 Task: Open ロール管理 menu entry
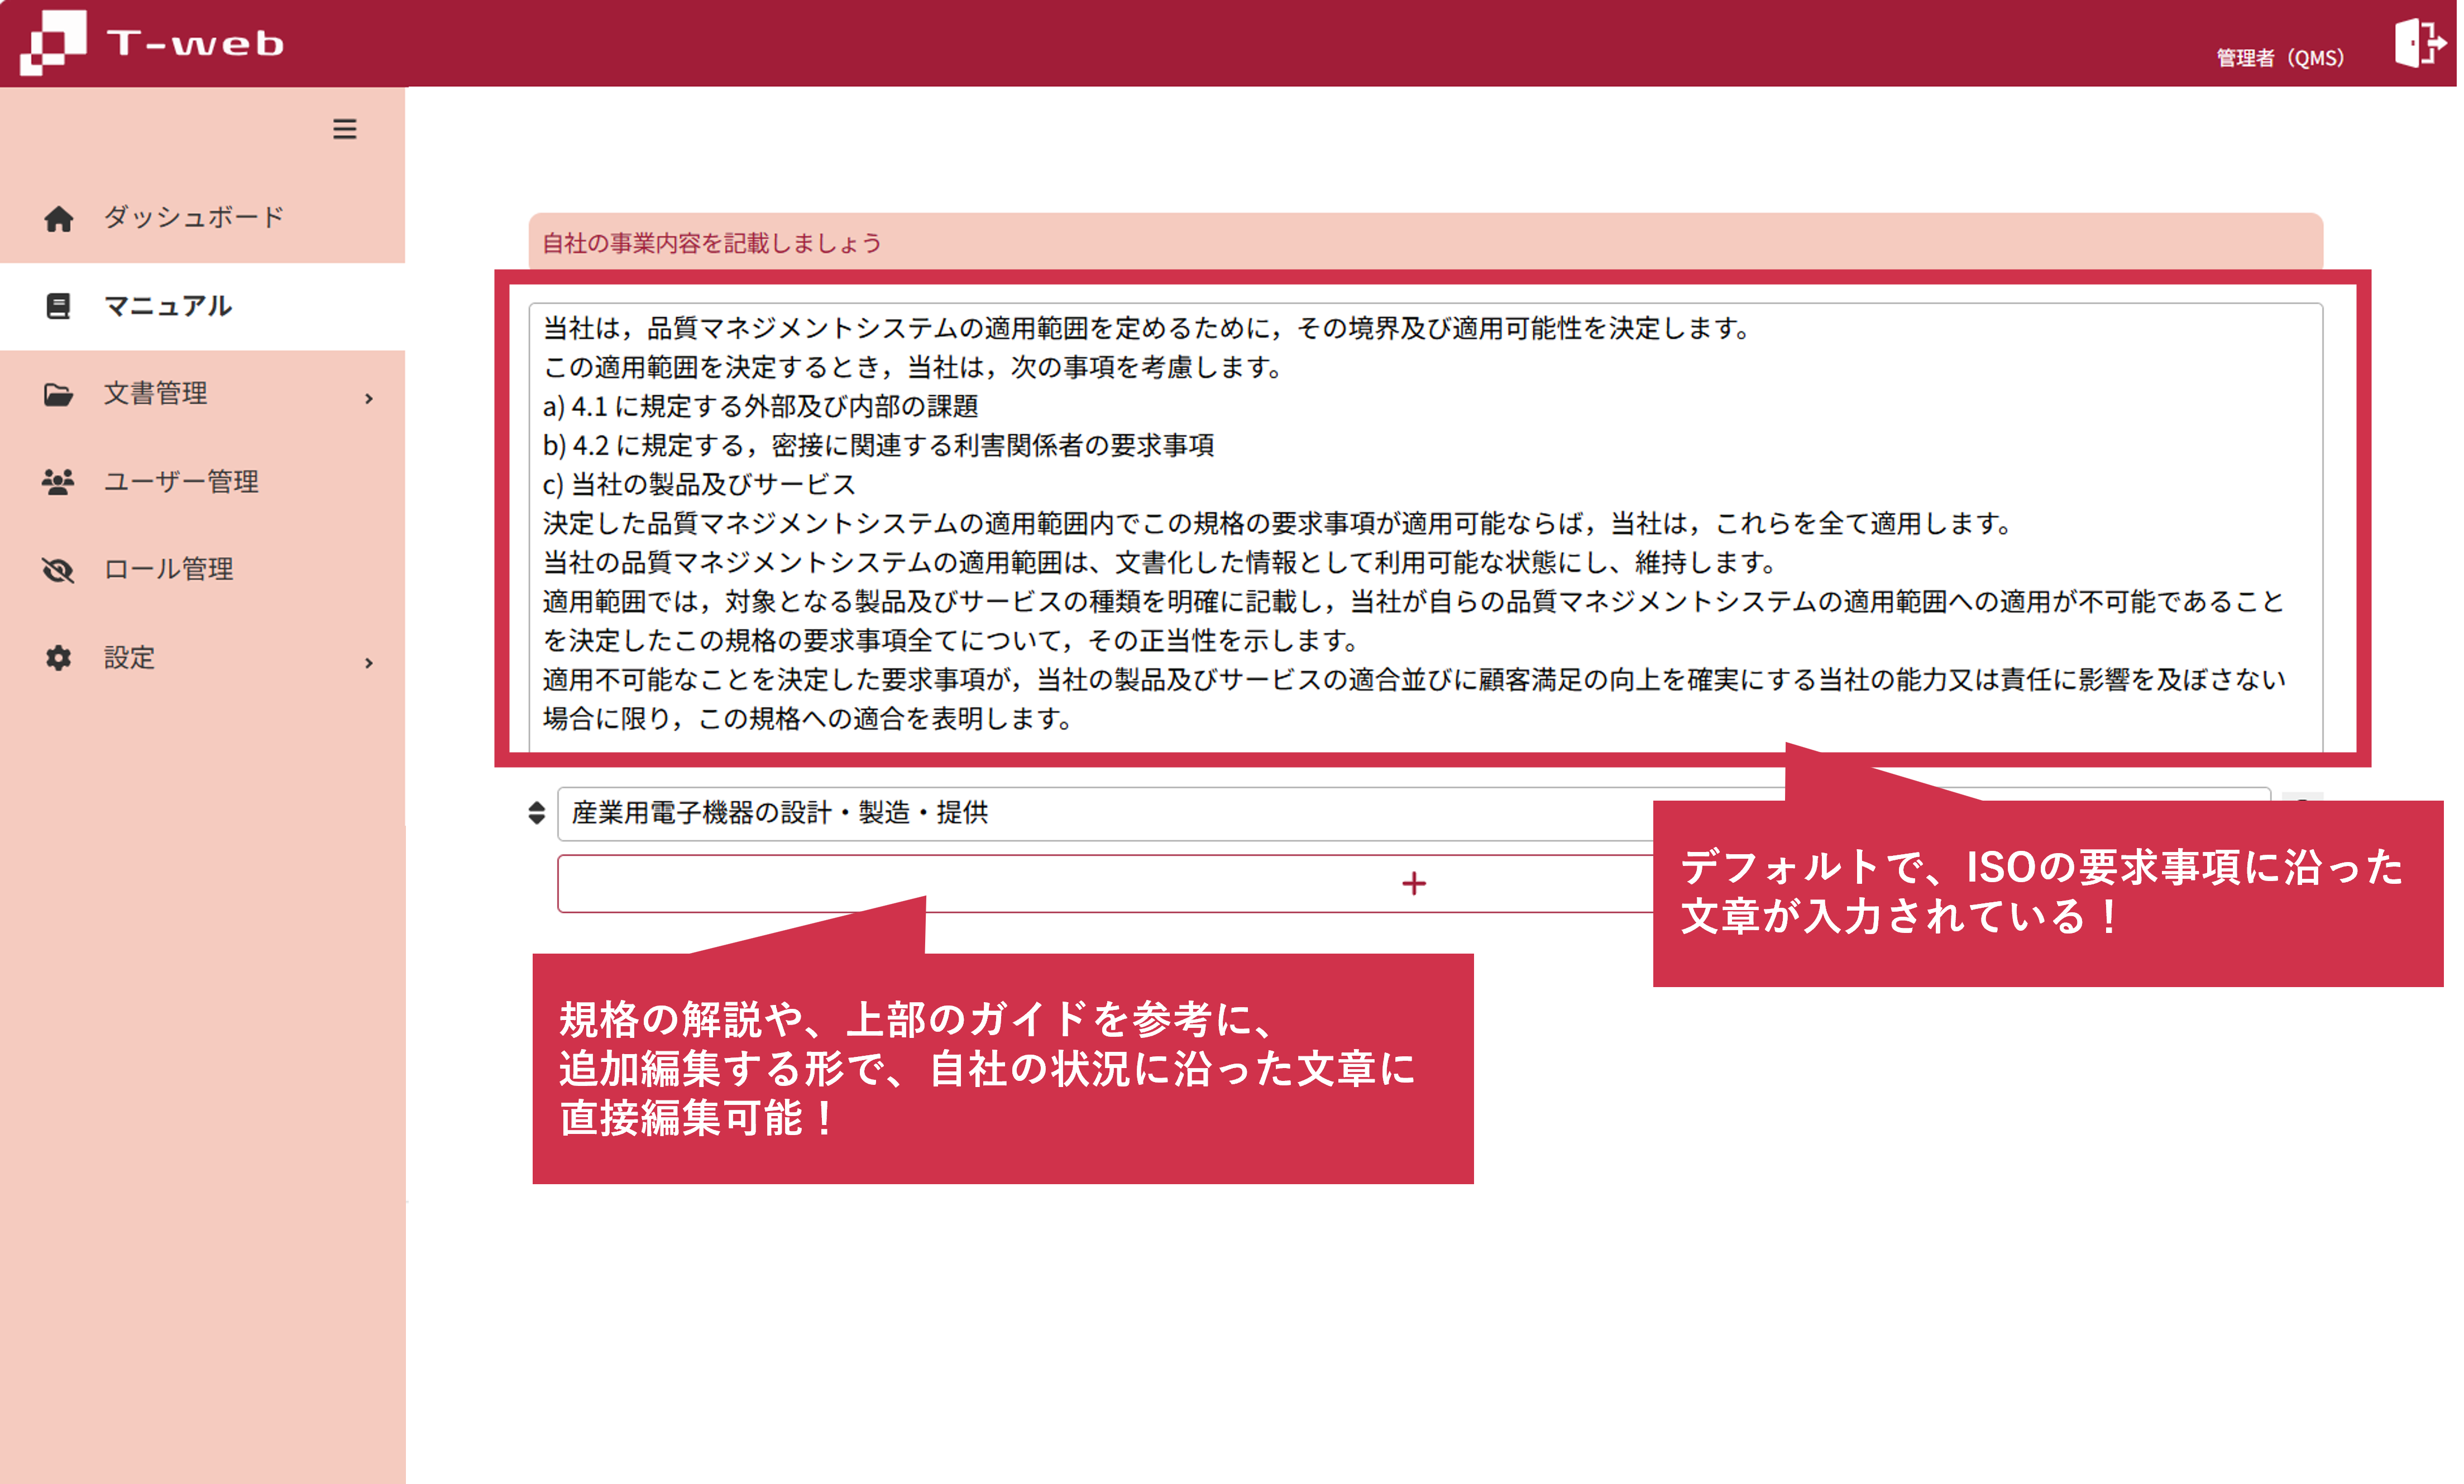click(169, 570)
